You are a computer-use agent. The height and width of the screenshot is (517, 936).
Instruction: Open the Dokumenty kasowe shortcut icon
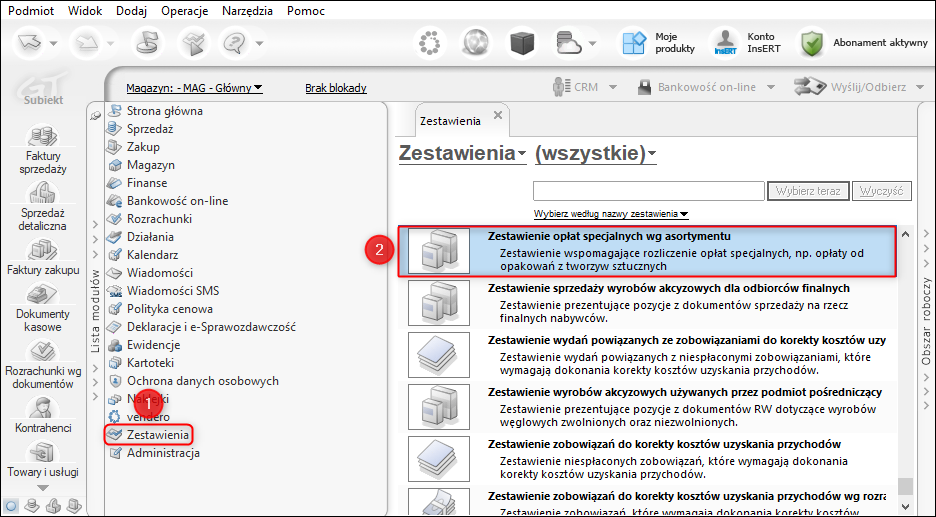coord(42,294)
